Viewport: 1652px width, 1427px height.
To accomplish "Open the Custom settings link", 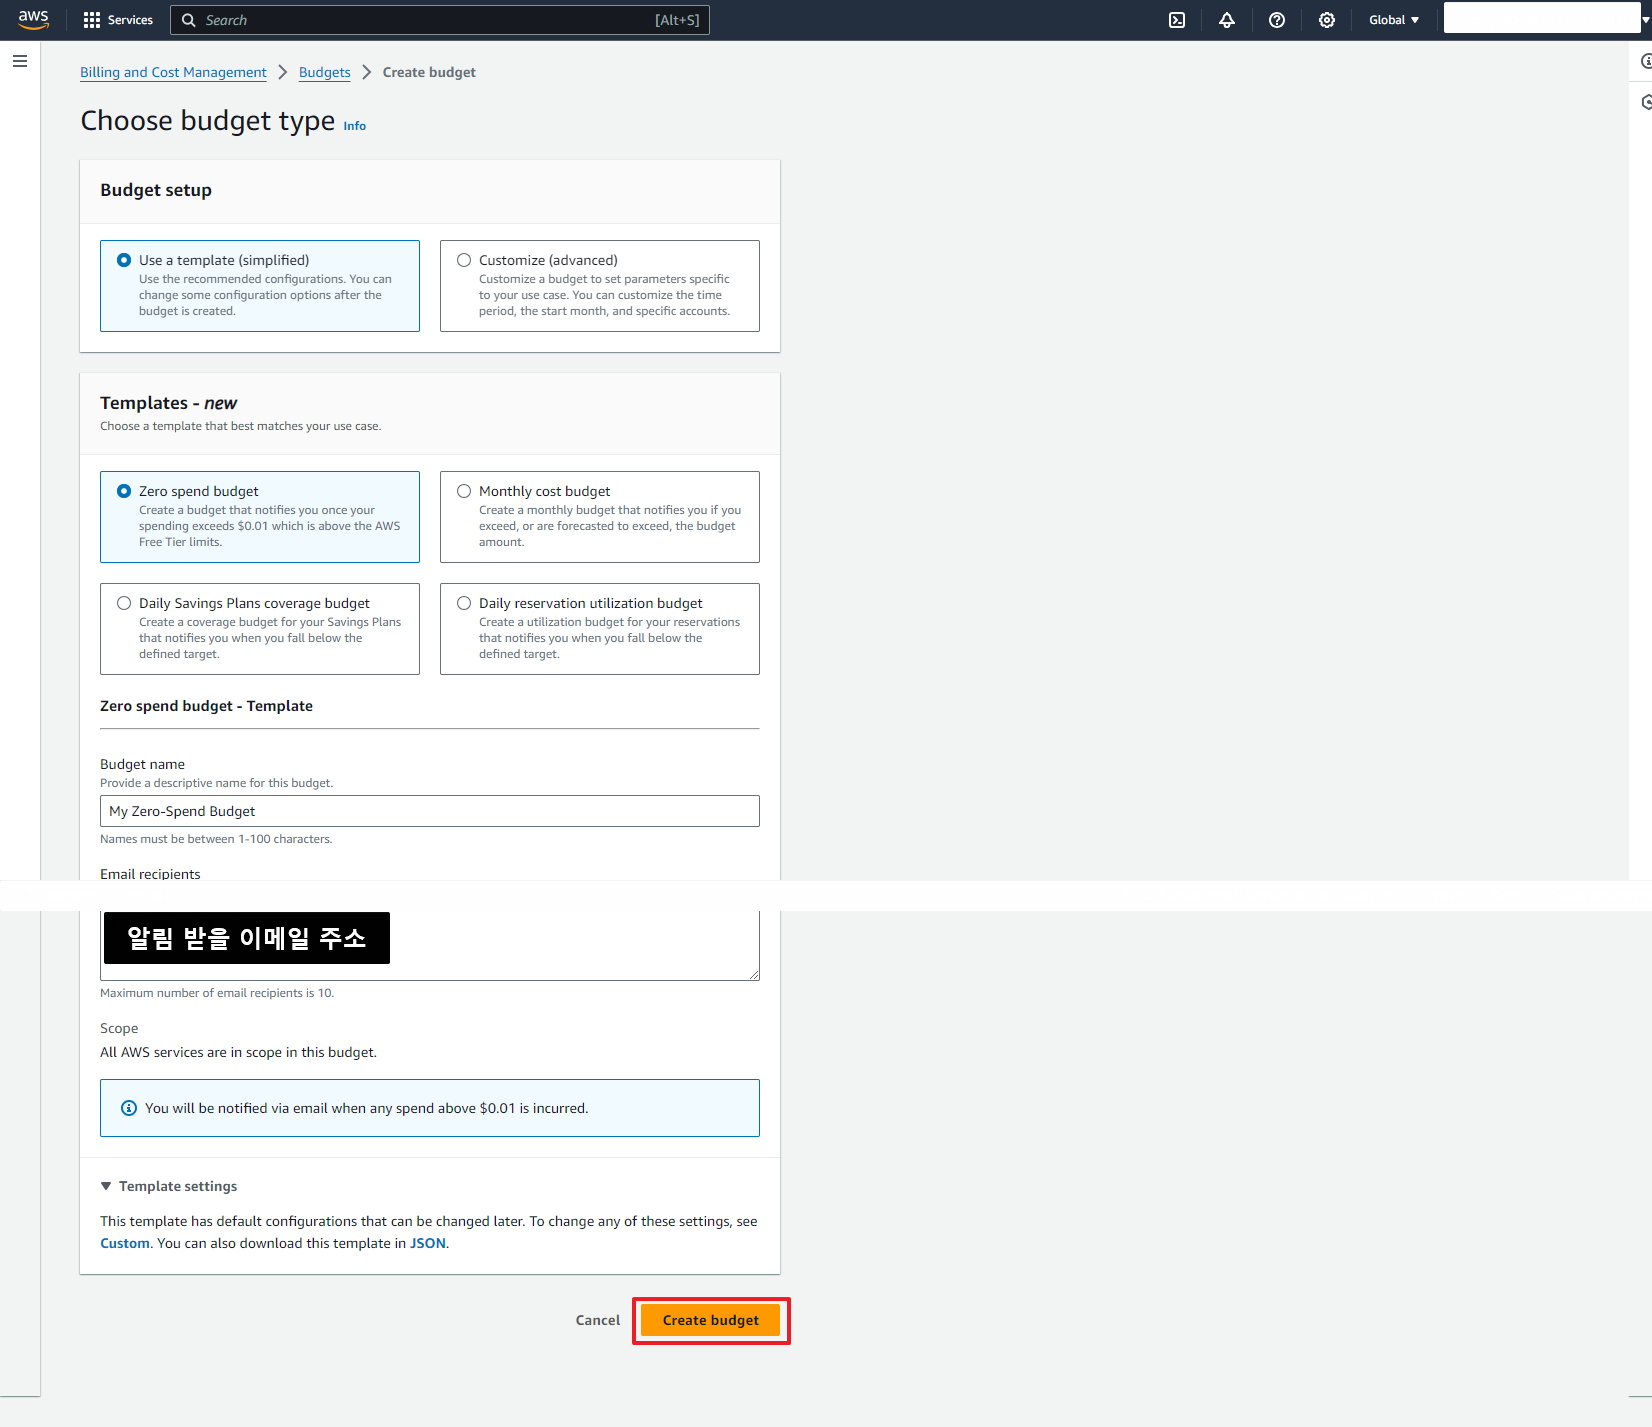I will tap(125, 1243).
